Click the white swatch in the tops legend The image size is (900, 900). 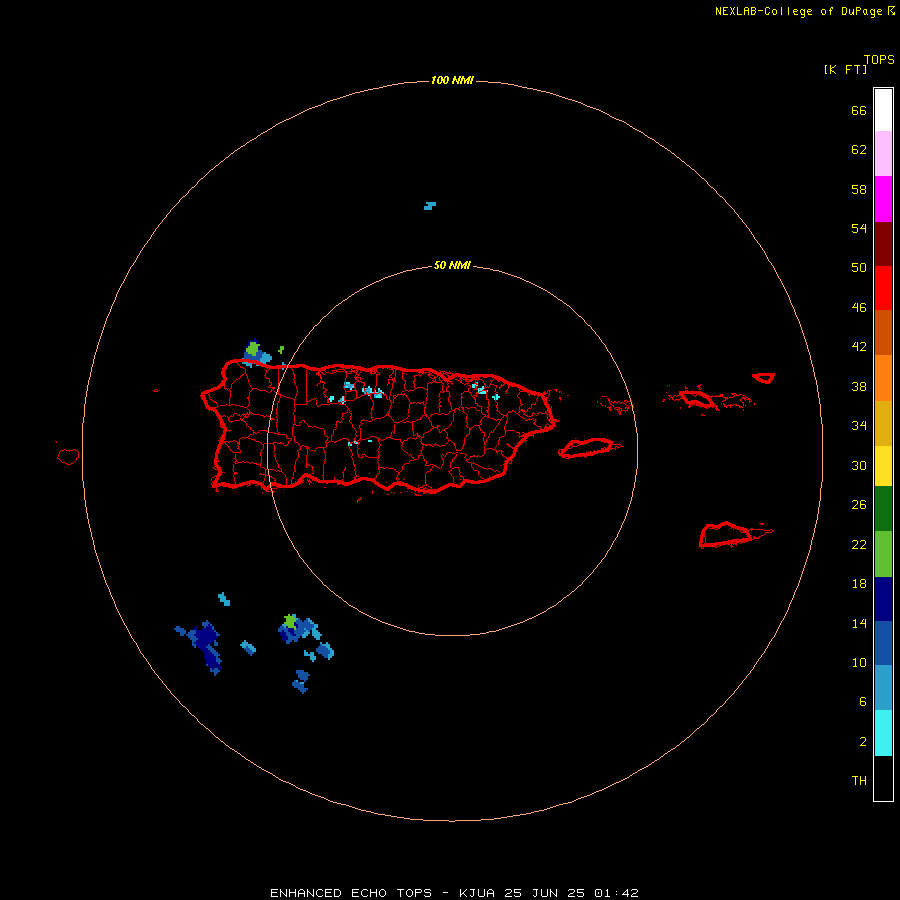(883, 110)
